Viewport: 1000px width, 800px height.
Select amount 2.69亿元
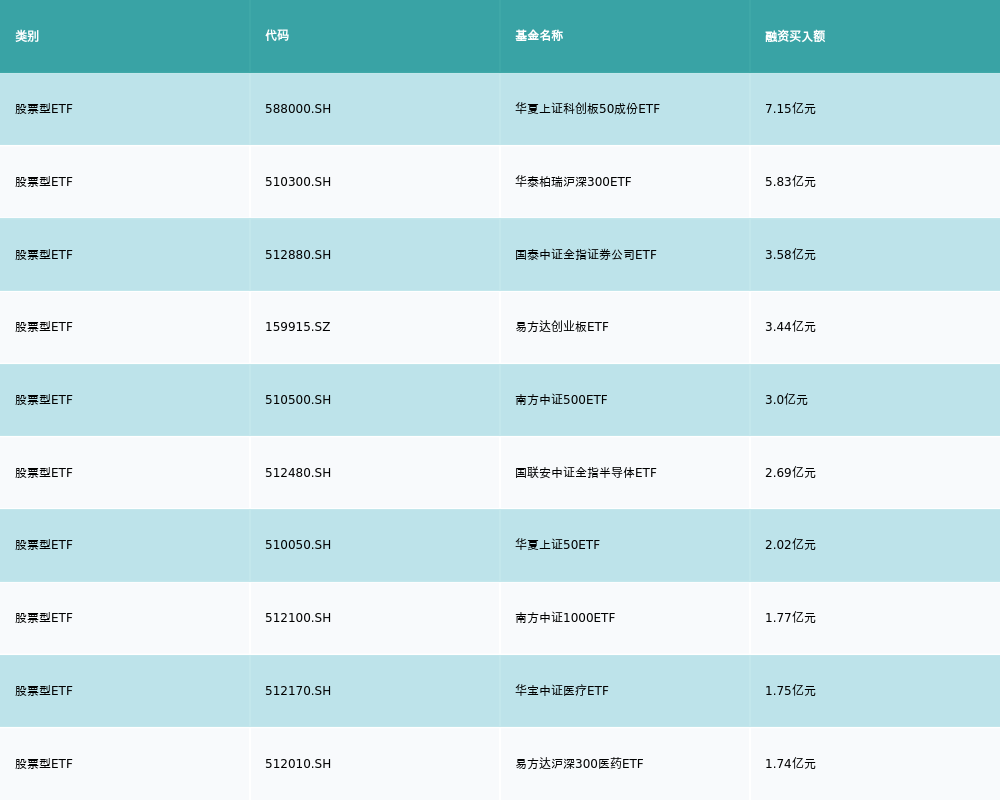(x=790, y=473)
